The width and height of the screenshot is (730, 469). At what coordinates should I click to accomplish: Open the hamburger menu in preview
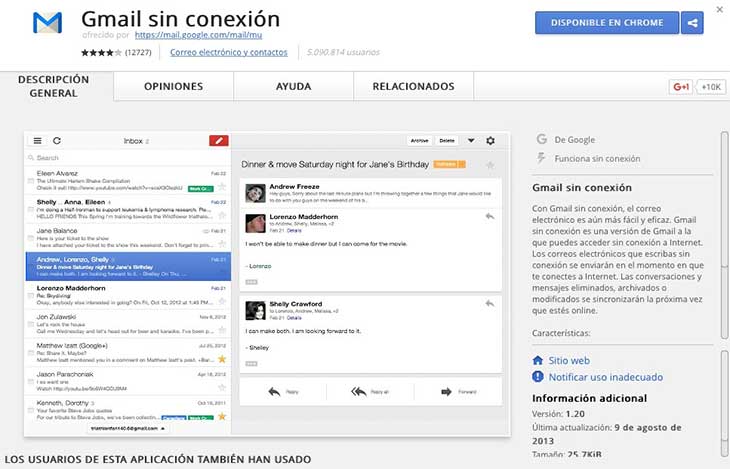click(x=38, y=141)
